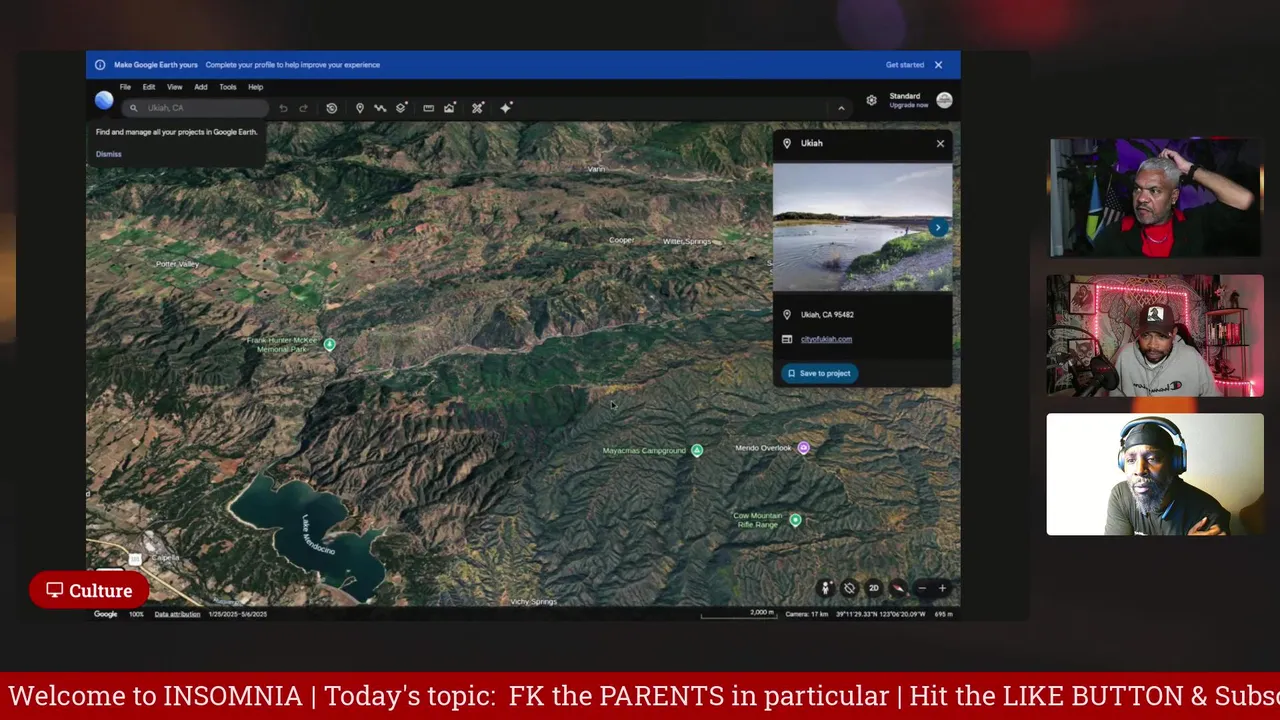Screen dimensions: 1280x720
Task: Open the Edit menu
Action: (149, 87)
